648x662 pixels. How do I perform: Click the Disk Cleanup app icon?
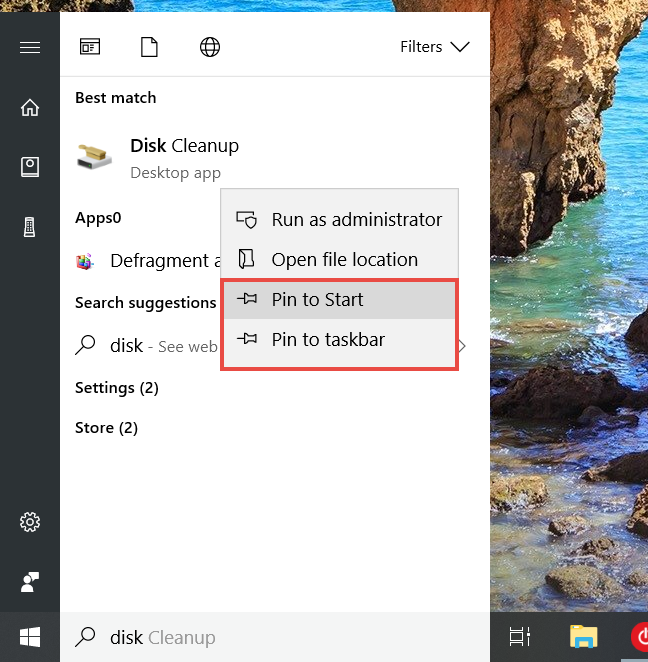click(95, 157)
